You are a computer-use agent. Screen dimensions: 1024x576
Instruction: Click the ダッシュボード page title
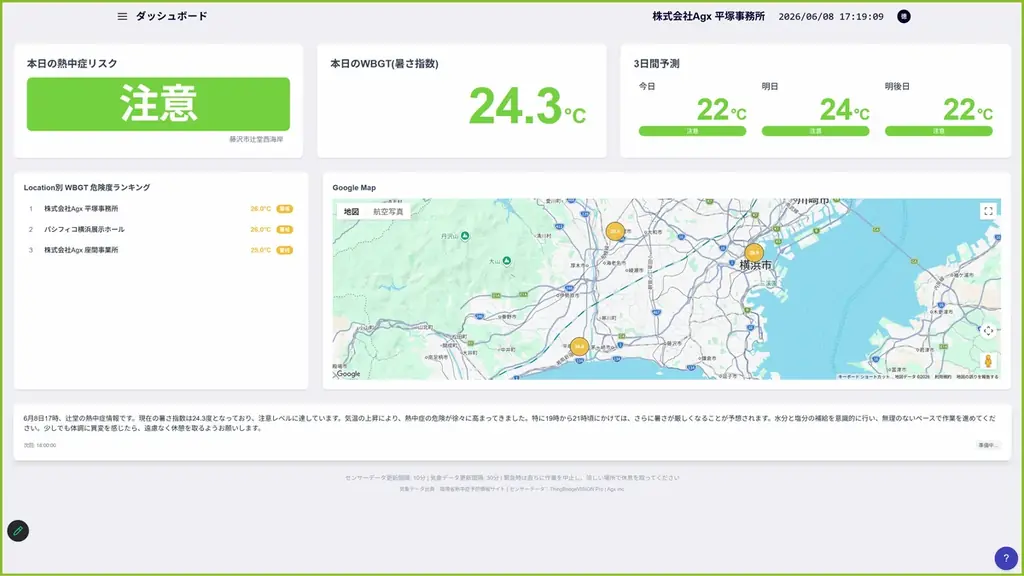(171, 16)
